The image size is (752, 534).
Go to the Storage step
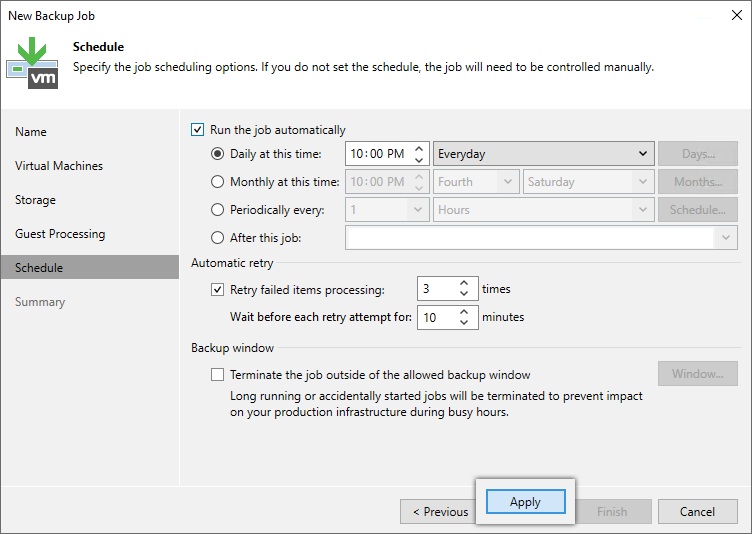point(35,200)
